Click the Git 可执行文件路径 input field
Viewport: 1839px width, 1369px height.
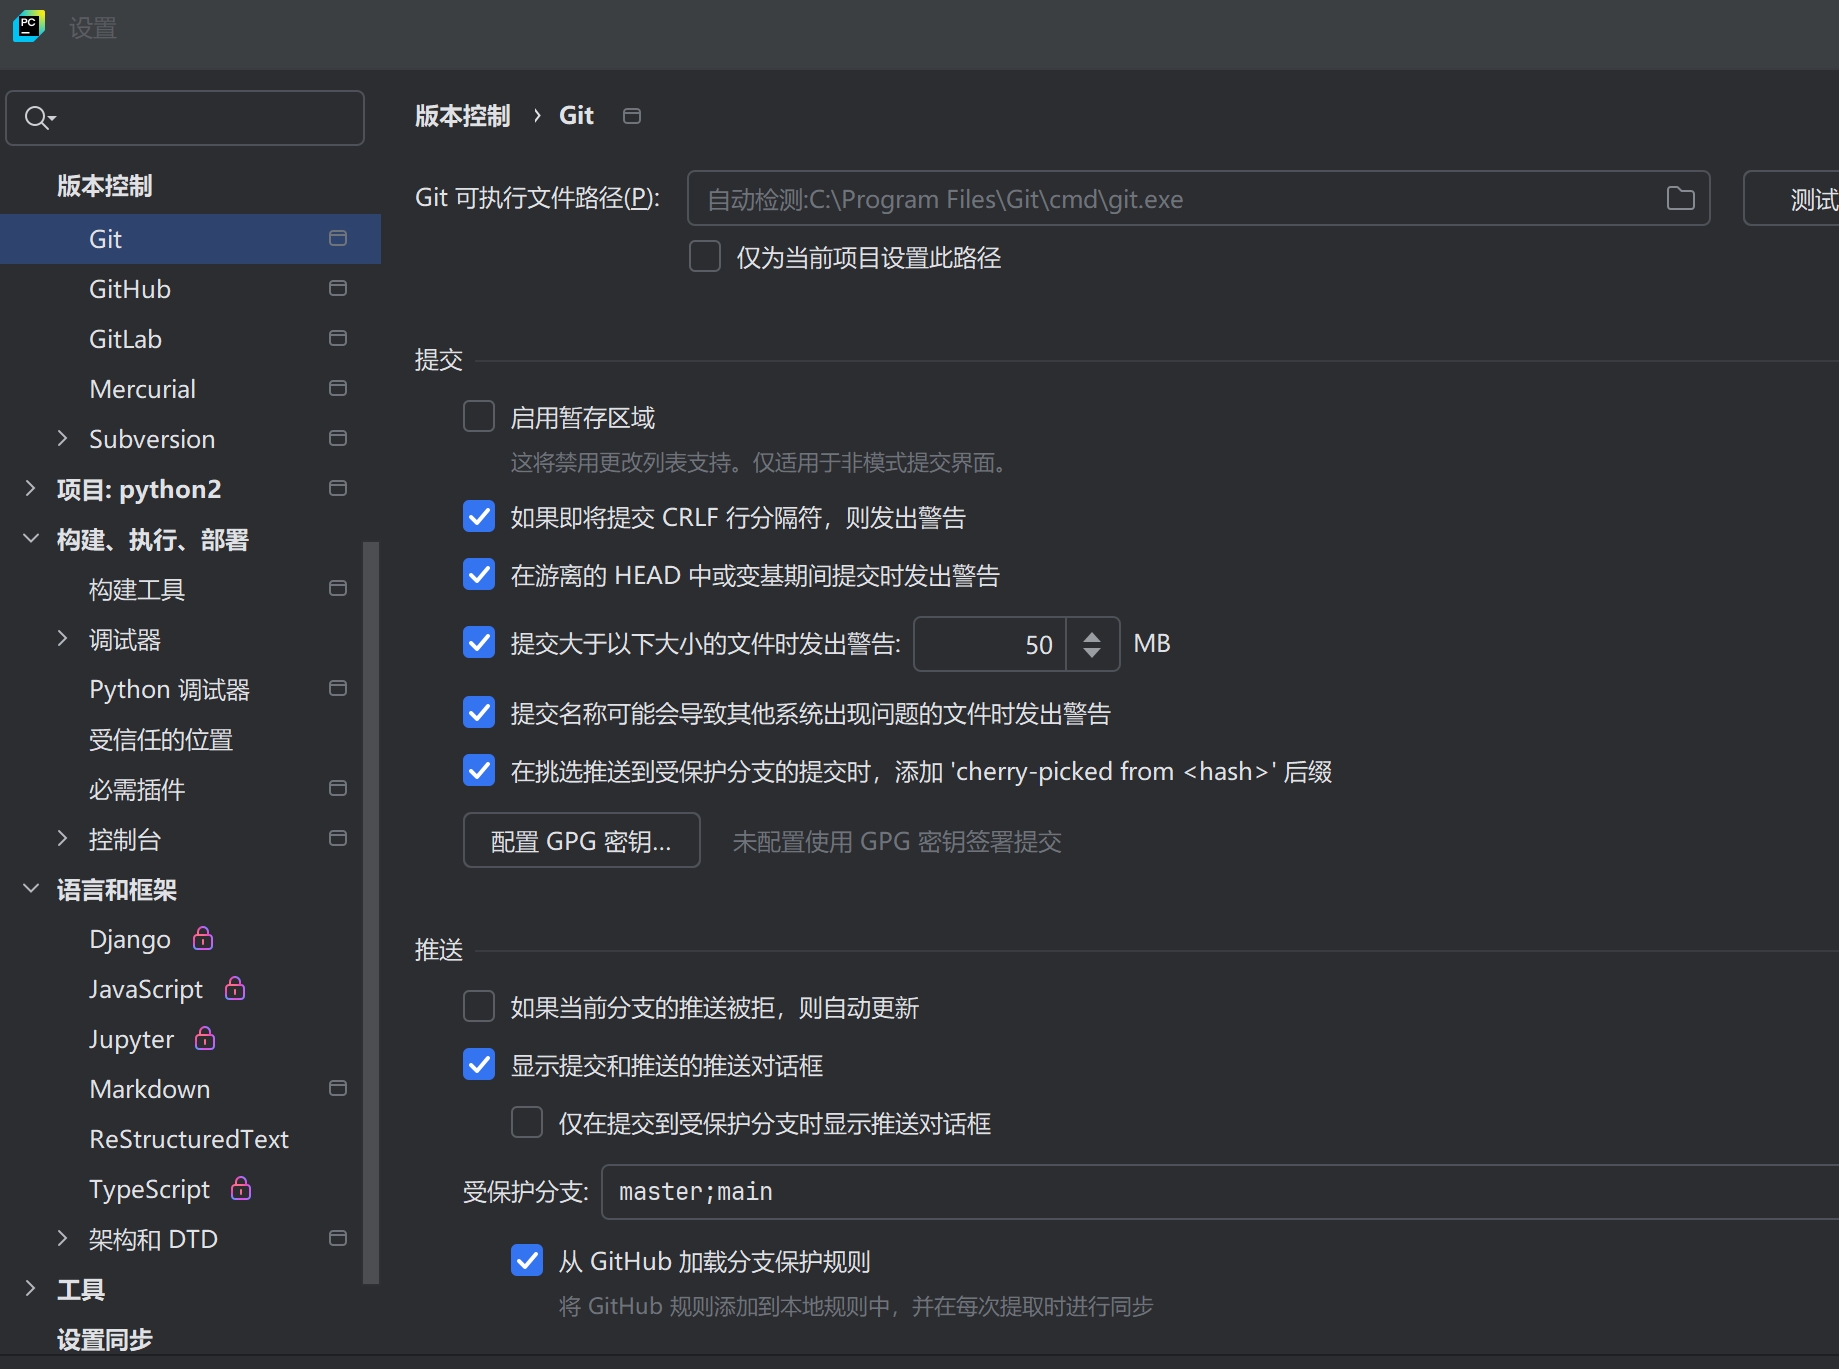(1198, 198)
